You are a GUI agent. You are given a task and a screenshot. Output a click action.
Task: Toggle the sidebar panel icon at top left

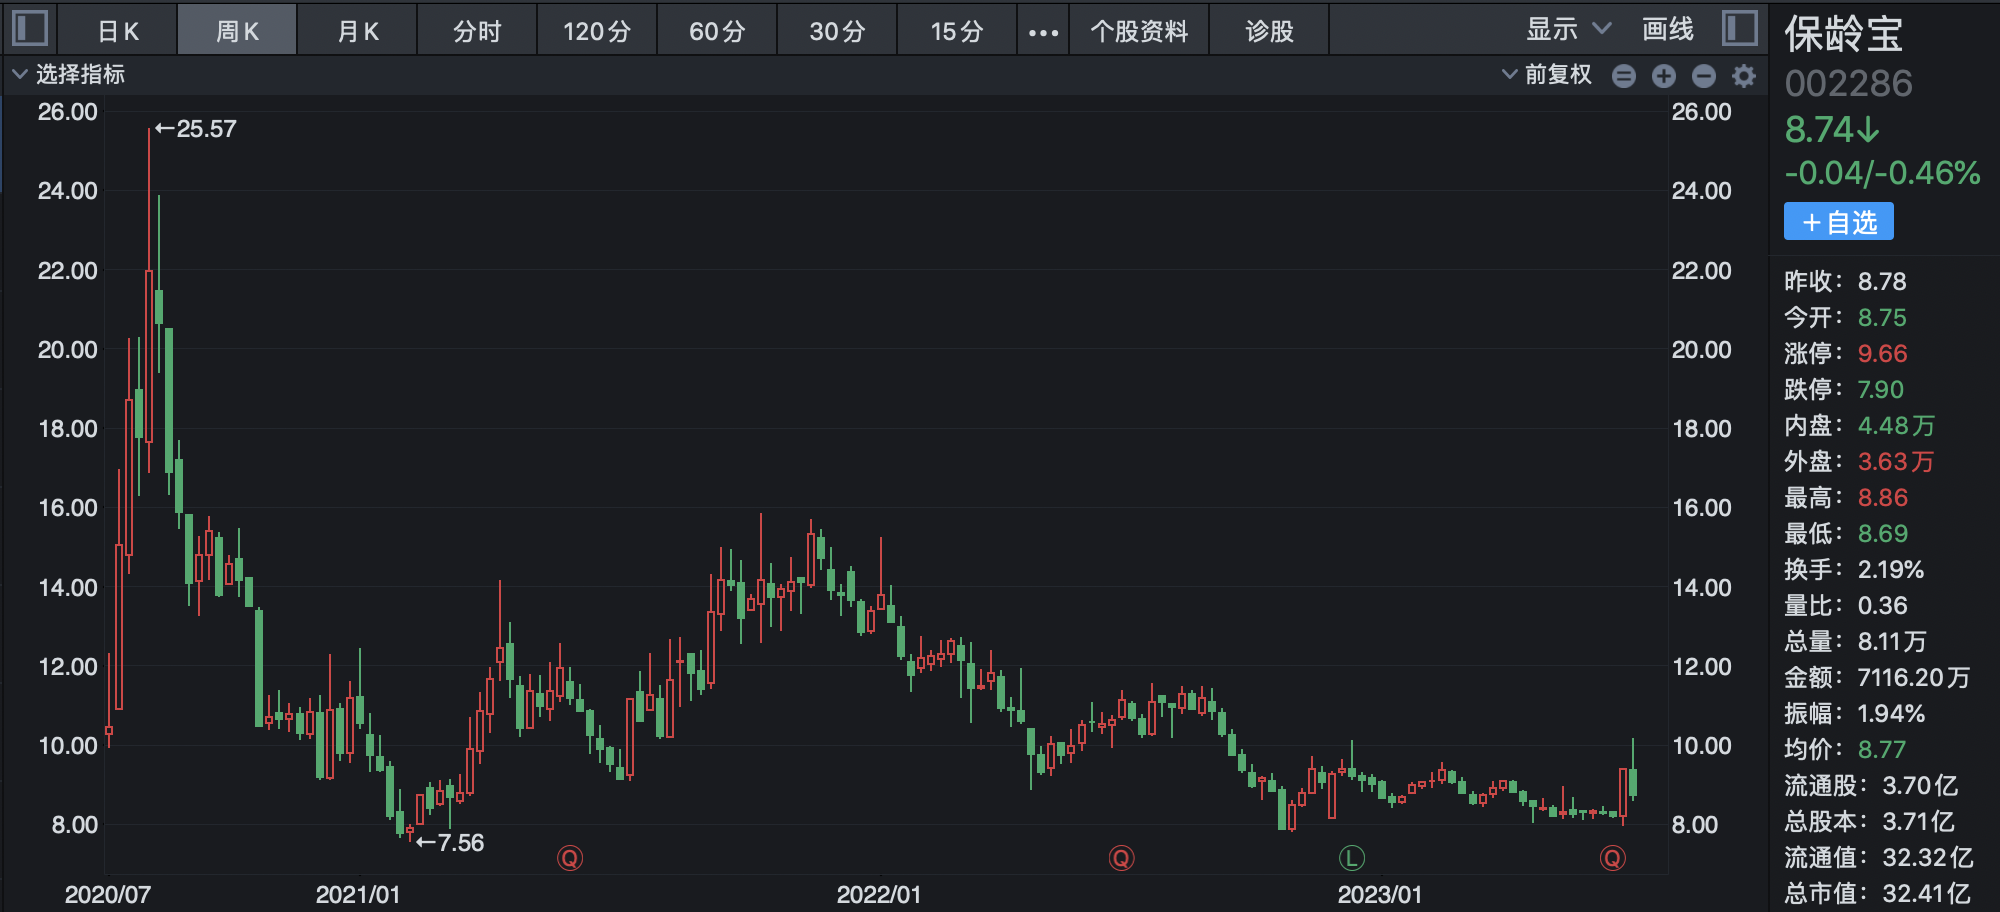point(29,29)
